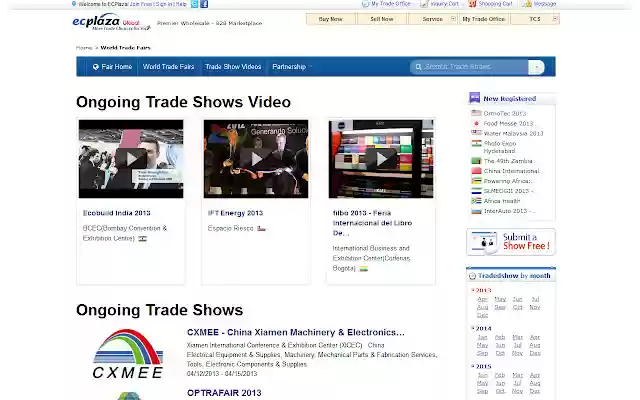Open the TCS menu dropdown arrow
The width and height of the screenshot is (640, 400).
555,19
